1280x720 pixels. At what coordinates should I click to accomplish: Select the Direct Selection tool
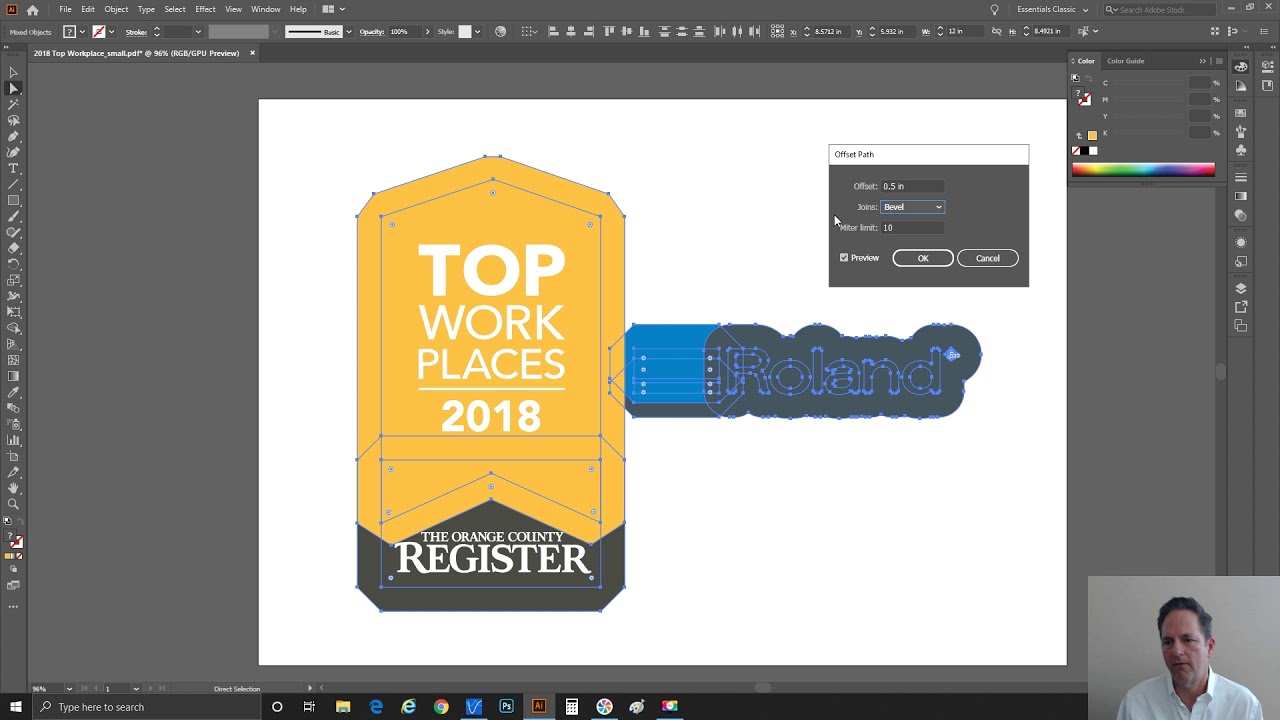point(13,88)
